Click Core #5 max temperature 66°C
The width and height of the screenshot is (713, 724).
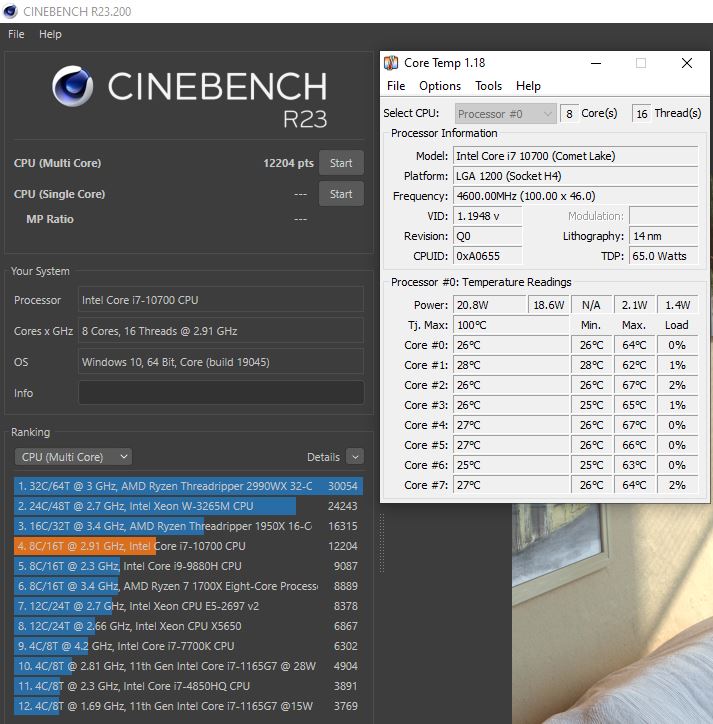634,445
